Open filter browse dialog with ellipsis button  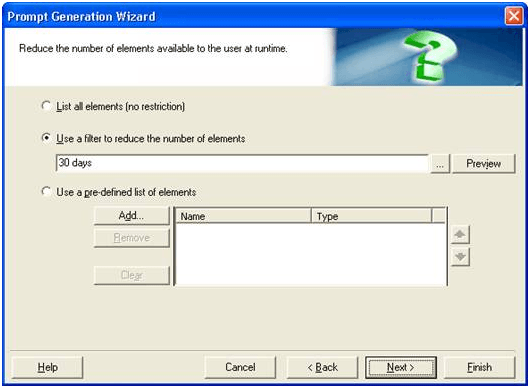pos(440,164)
